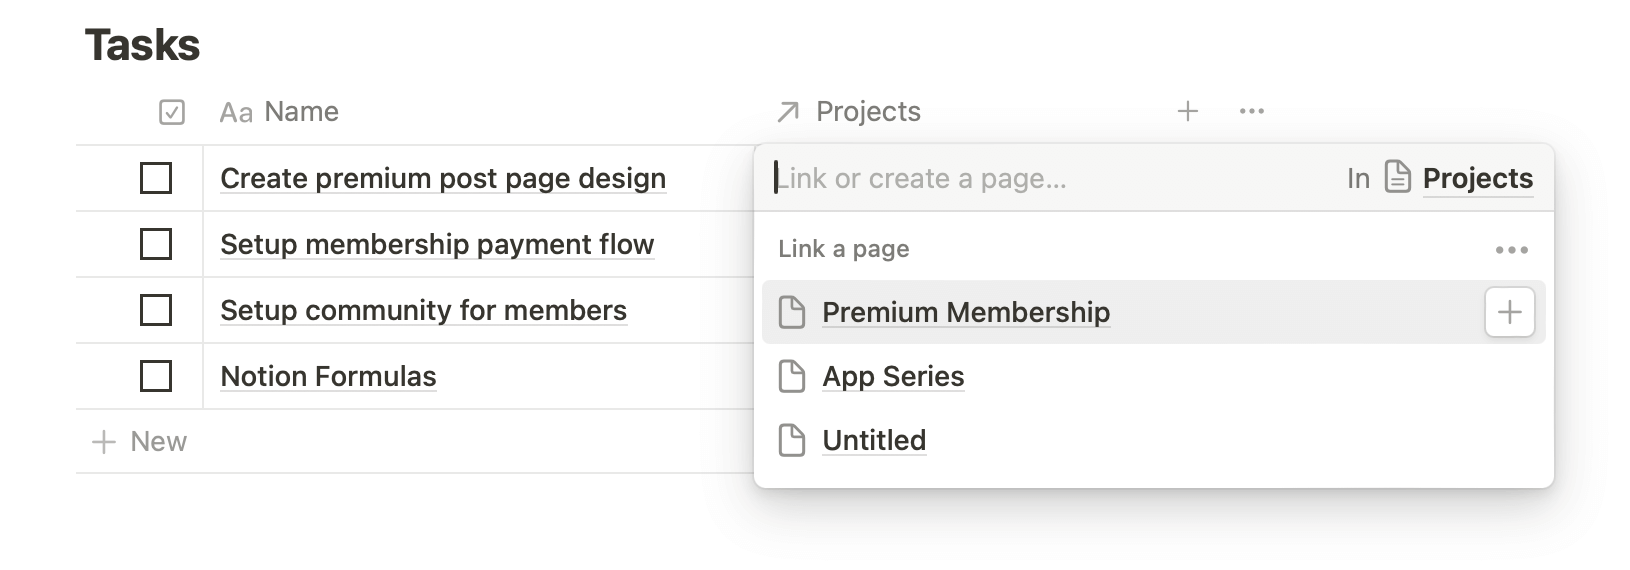Open the Projects database link in popup
The width and height of the screenshot is (1630, 570).
tap(1477, 178)
